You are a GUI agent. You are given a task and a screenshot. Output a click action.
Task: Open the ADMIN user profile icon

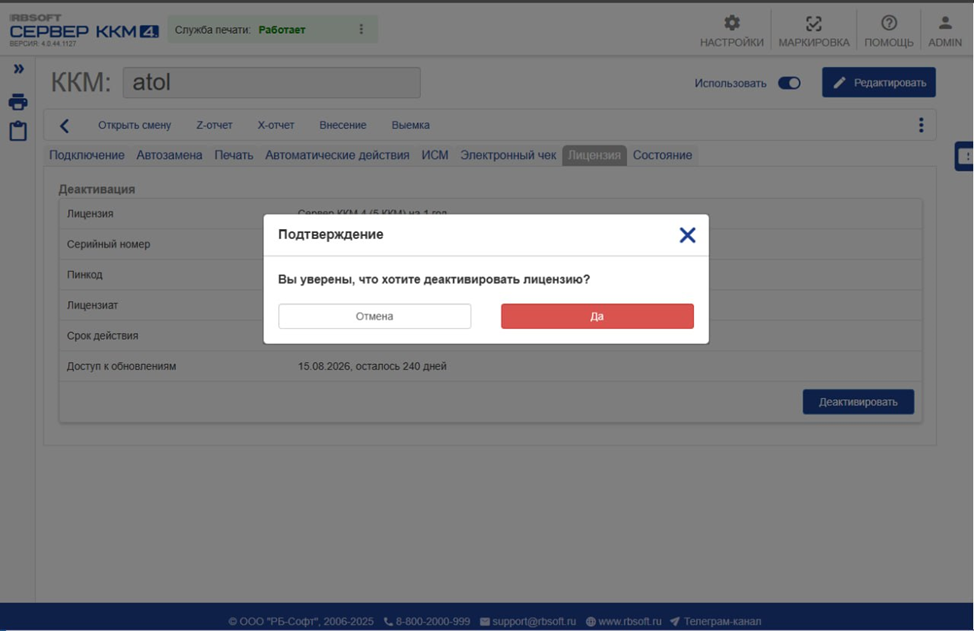[x=944, y=24]
